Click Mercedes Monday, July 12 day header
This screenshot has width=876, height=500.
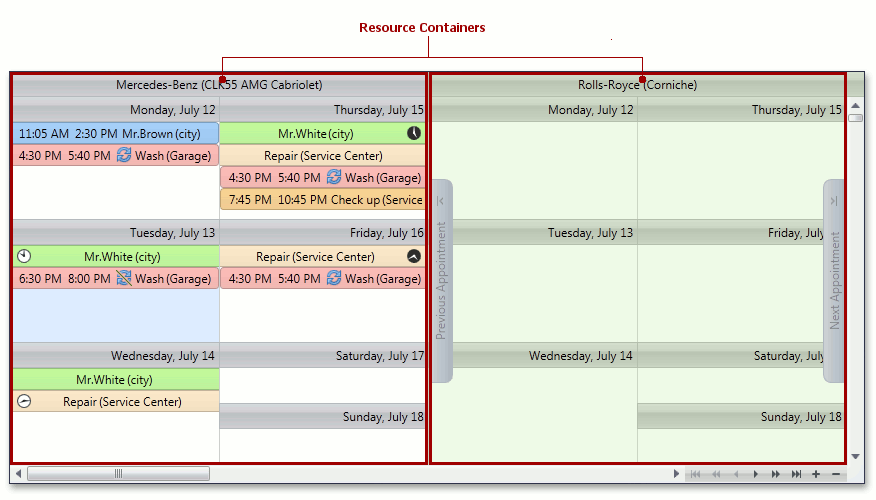116,109
